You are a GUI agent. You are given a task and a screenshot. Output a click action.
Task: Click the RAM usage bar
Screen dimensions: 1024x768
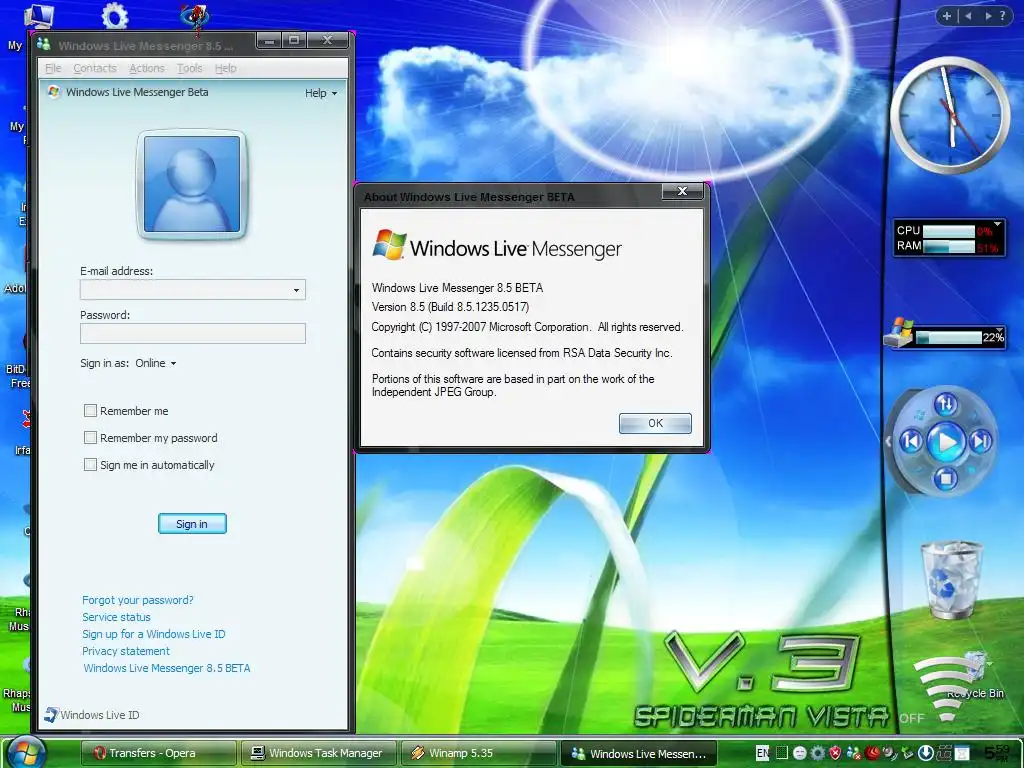[x=949, y=246]
